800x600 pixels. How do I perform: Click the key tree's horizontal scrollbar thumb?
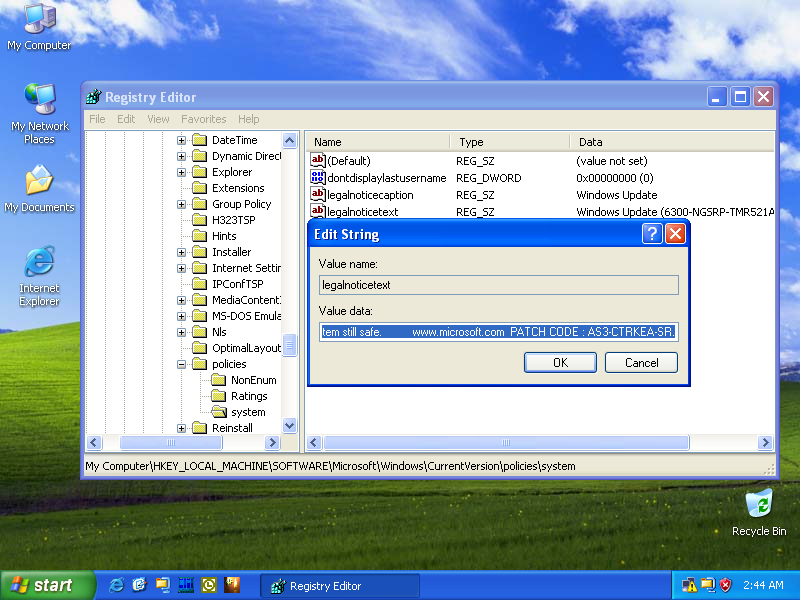coord(171,442)
